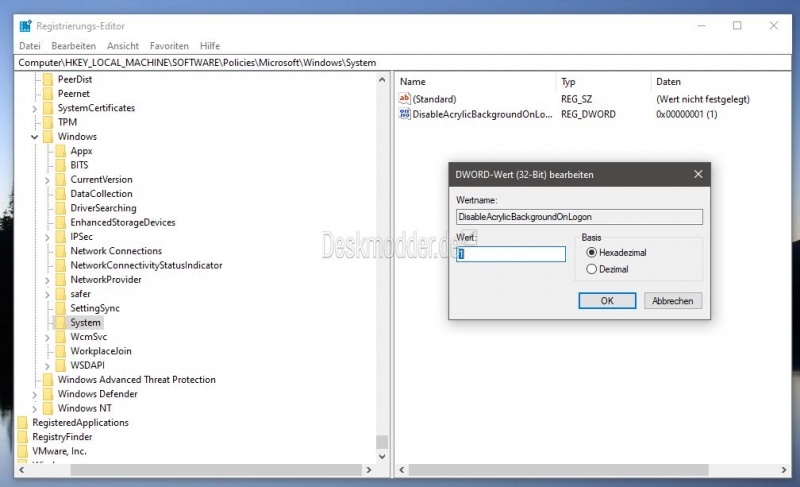Viewport: 800px width, 487px height.
Task: Close the DWORD-Wert bearbeiten dialog
Action: point(698,174)
